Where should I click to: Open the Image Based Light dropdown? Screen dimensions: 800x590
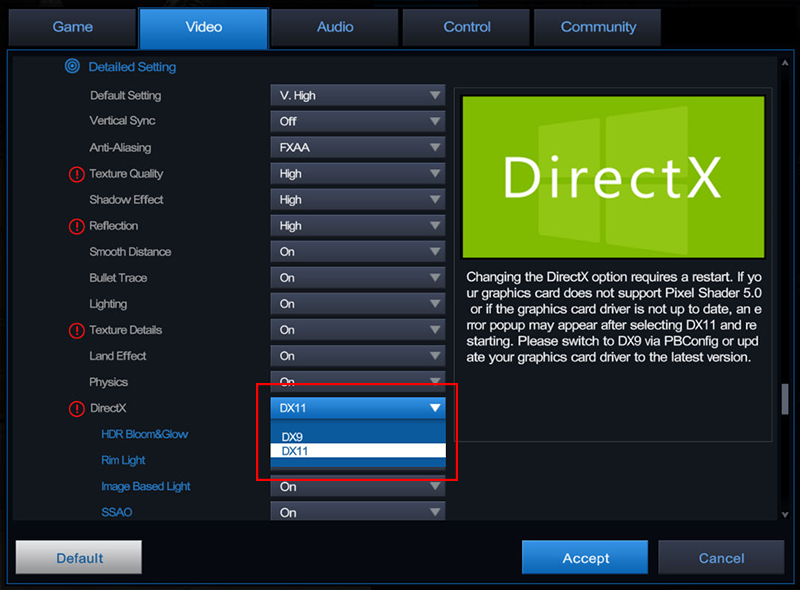click(358, 486)
